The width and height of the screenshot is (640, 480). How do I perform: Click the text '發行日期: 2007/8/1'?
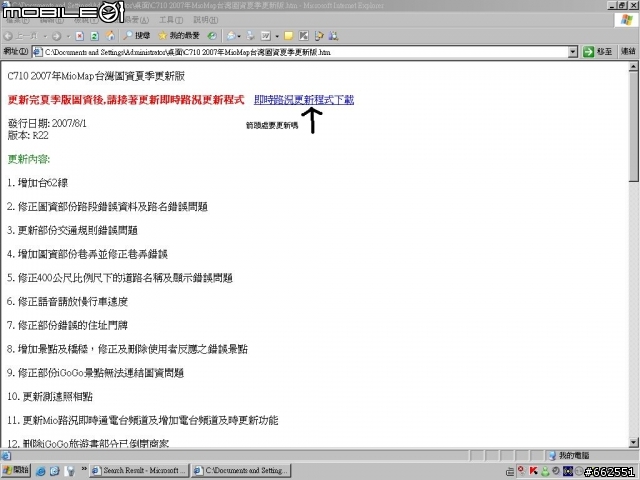[47, 123]
